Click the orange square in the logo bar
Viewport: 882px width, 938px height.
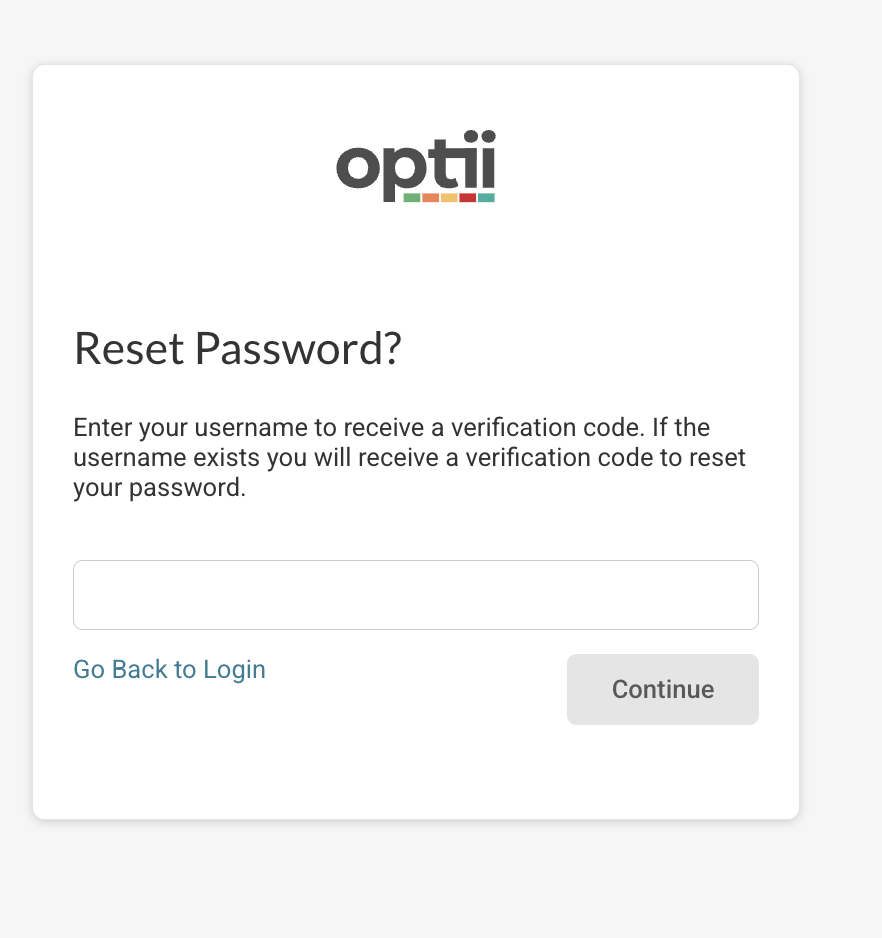tap(430, 198)
